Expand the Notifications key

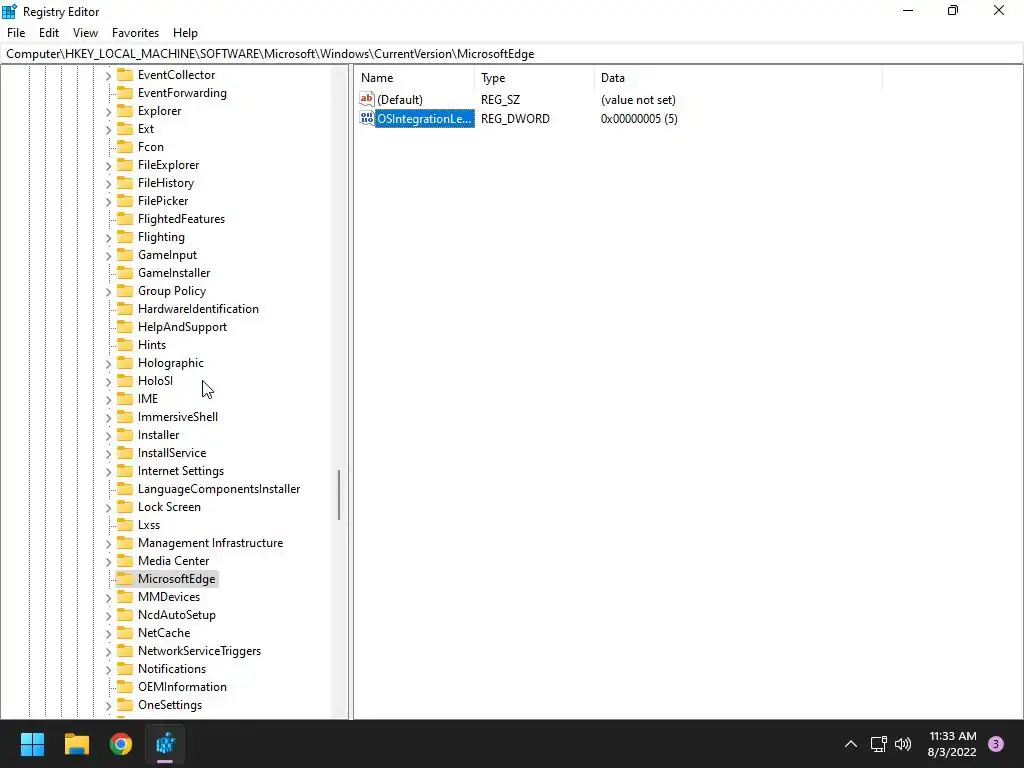(108, 669)
